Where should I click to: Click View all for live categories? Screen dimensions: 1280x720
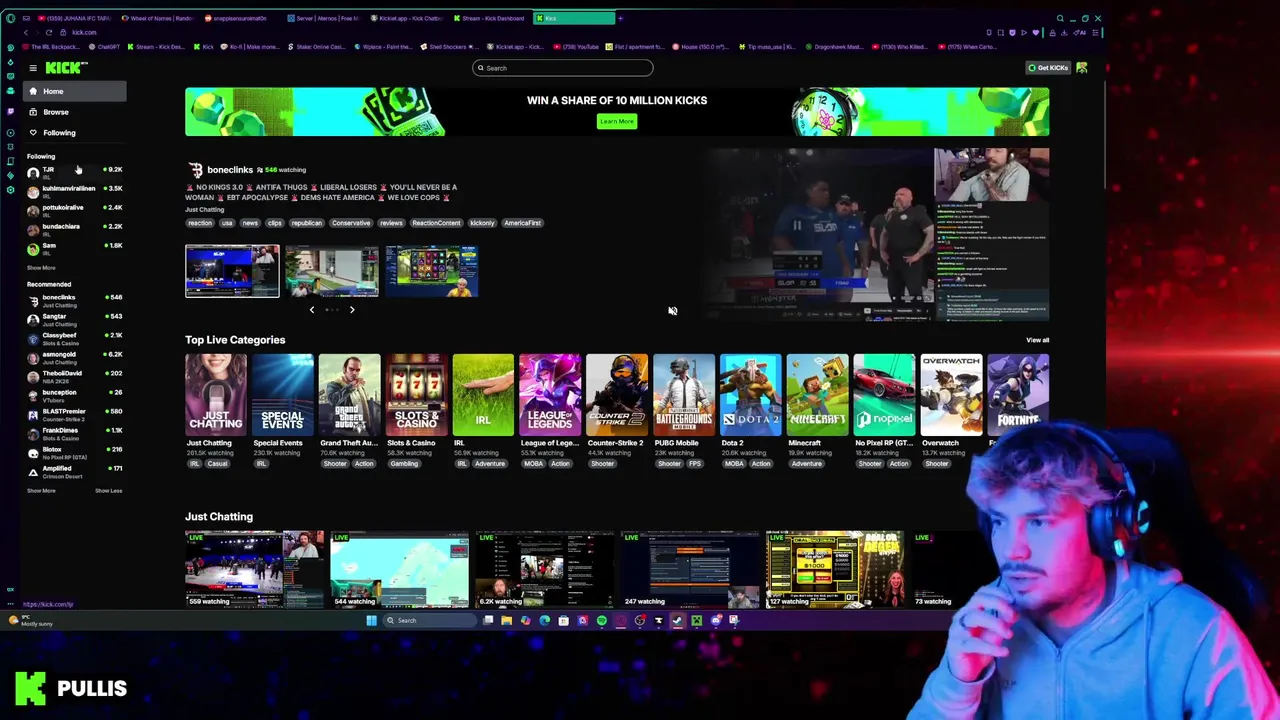pyautogui.click(x=1038, y=340)
